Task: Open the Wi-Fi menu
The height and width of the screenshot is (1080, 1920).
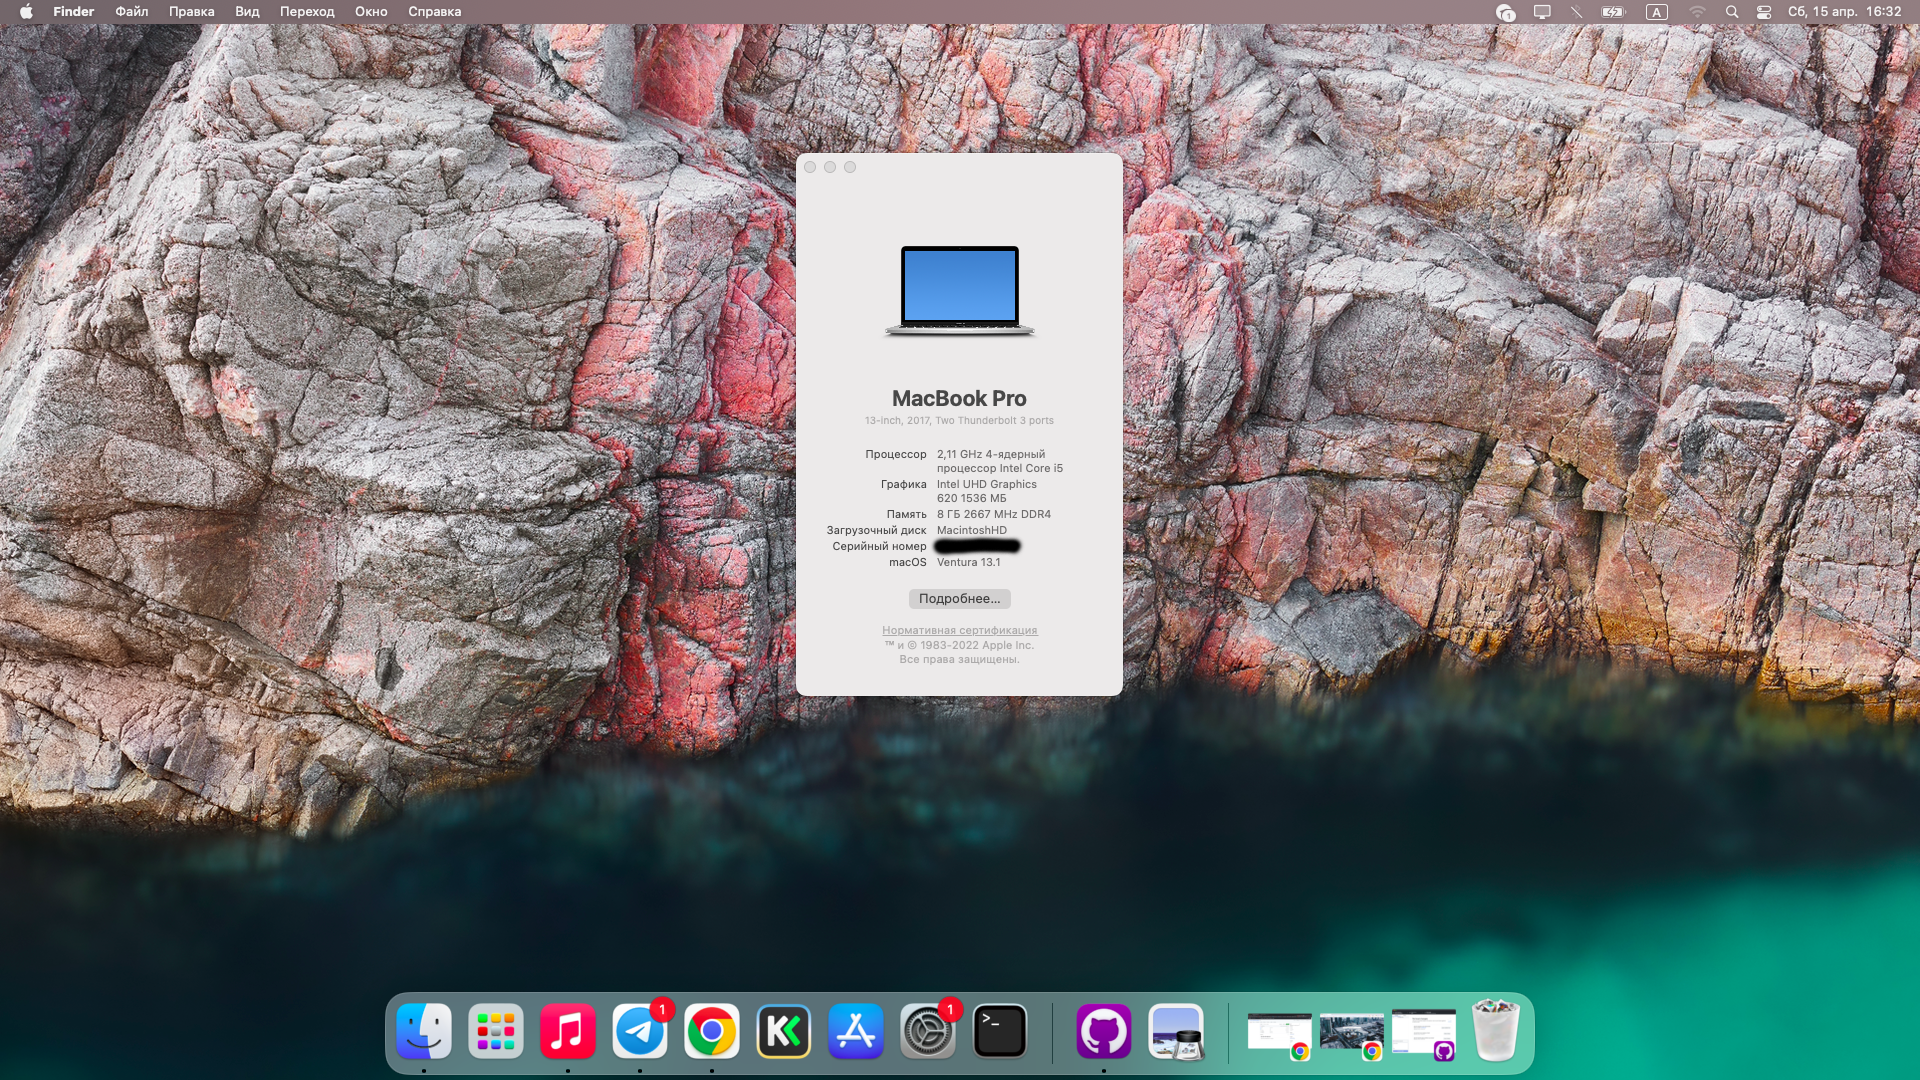Action: pos(1697,12)
